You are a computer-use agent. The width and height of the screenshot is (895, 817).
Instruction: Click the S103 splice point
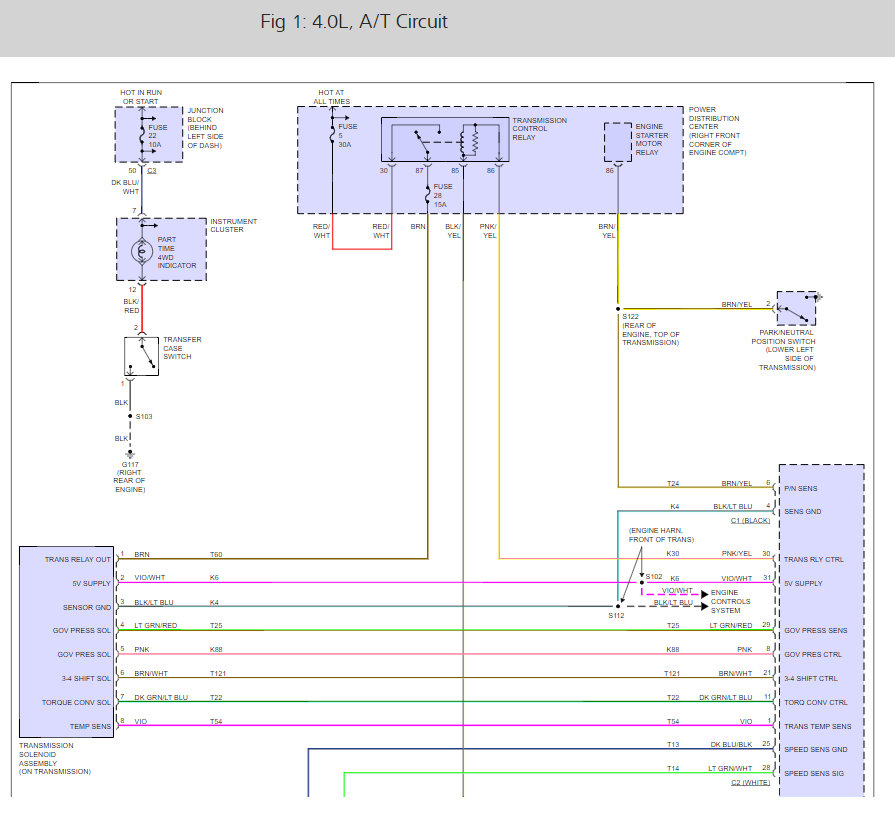[x=130, y=416]
